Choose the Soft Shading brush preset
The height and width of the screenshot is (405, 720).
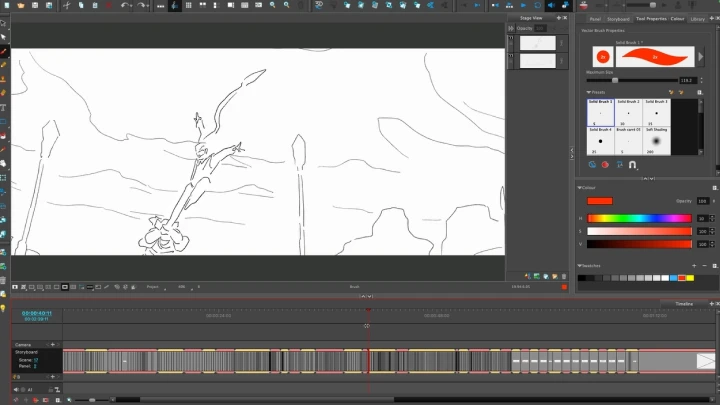pyautogui.click(x=656, y=140)
